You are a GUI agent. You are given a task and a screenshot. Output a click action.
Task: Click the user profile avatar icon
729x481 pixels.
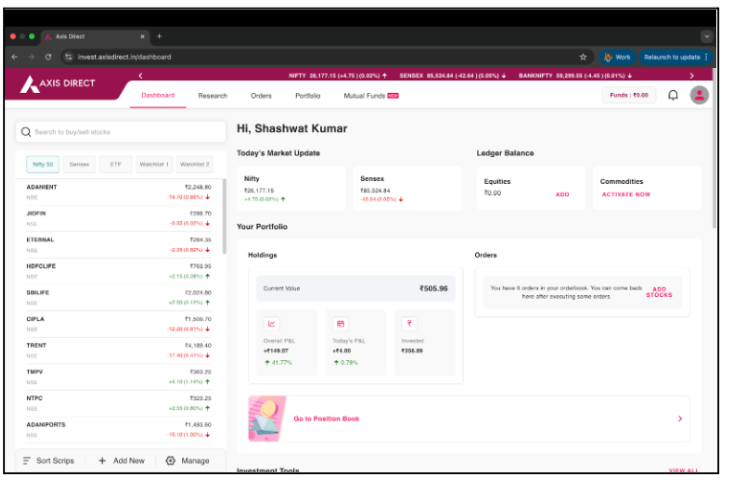tap(700, 95)
